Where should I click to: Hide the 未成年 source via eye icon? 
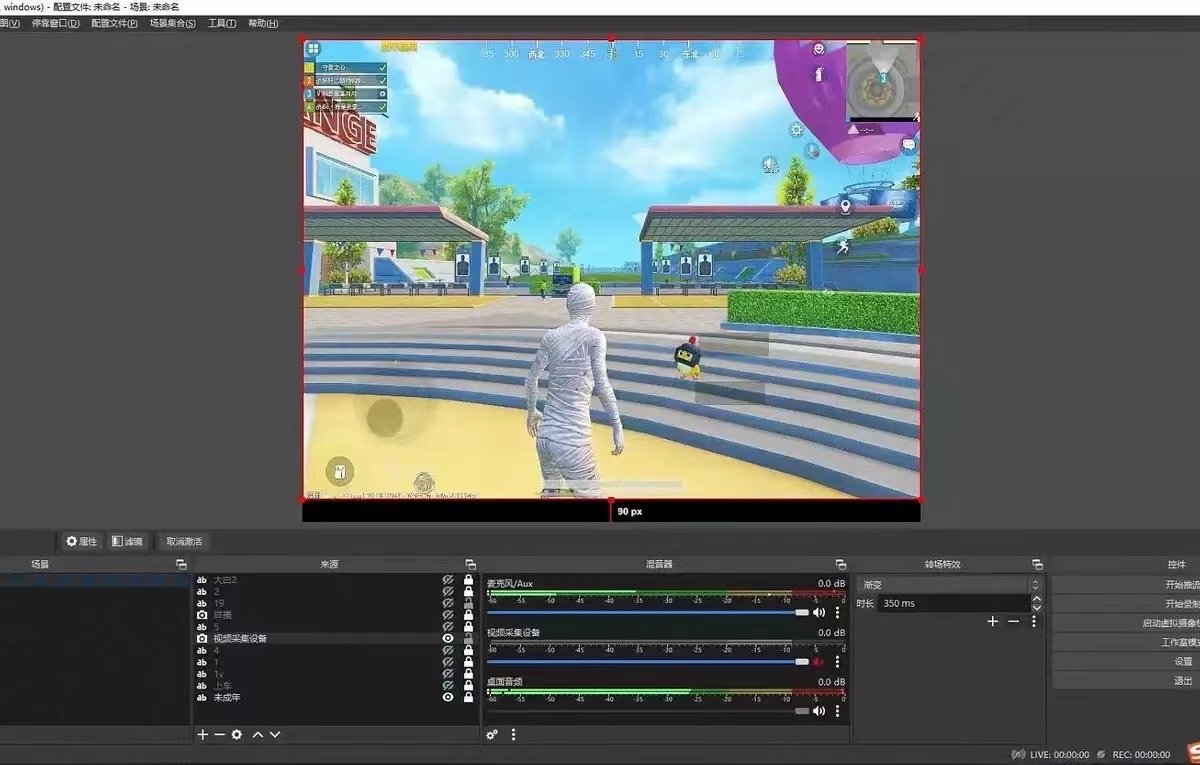[448, 697]
